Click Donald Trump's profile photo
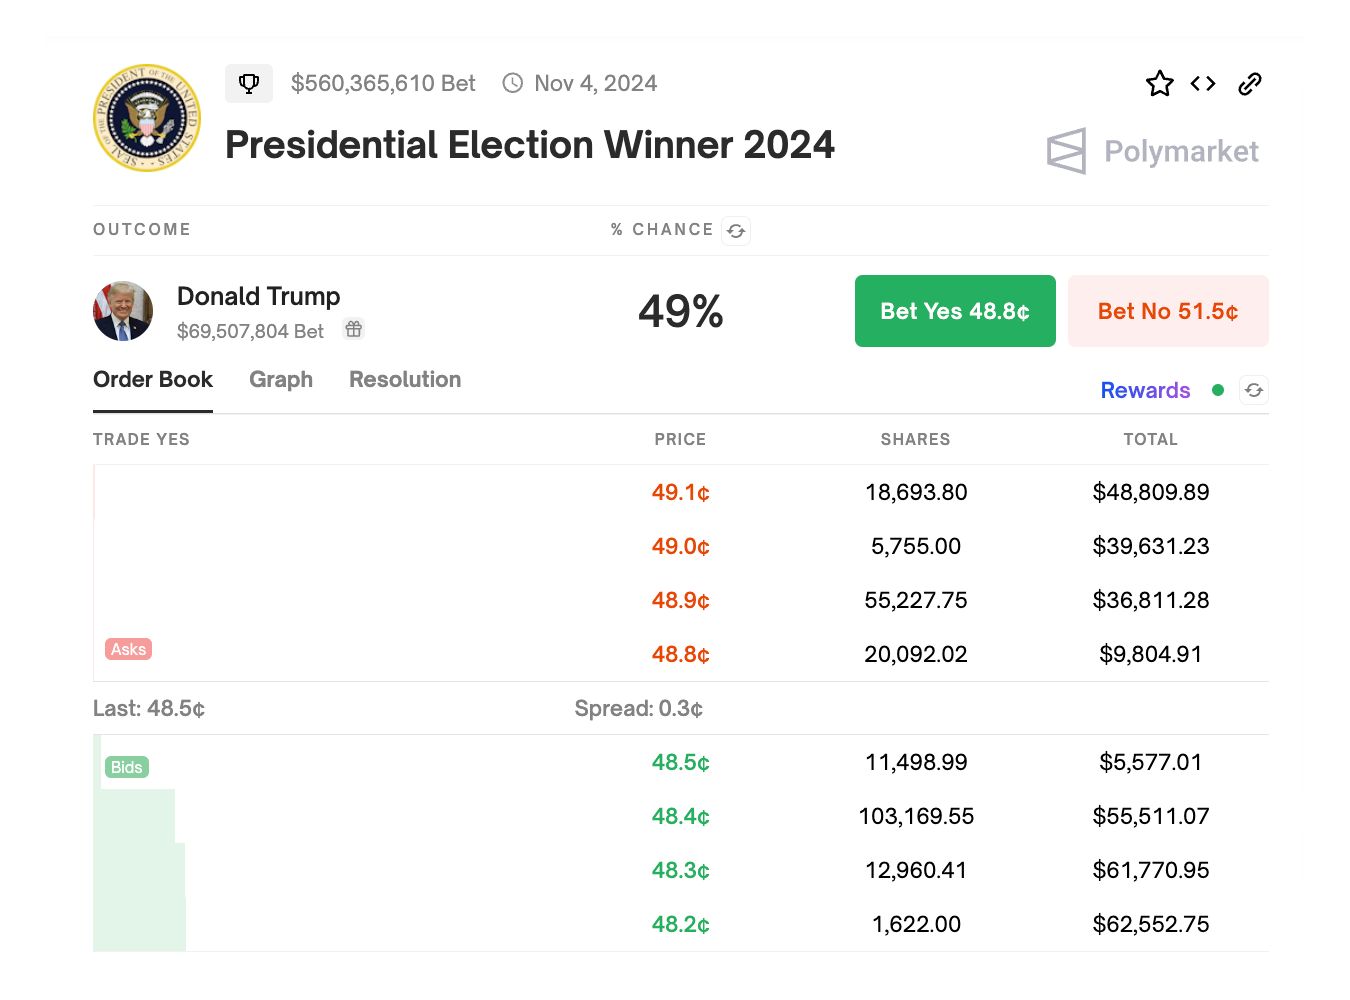Image resolution: width=1350 pixels, height=1000 pixels. click(123, 311)
